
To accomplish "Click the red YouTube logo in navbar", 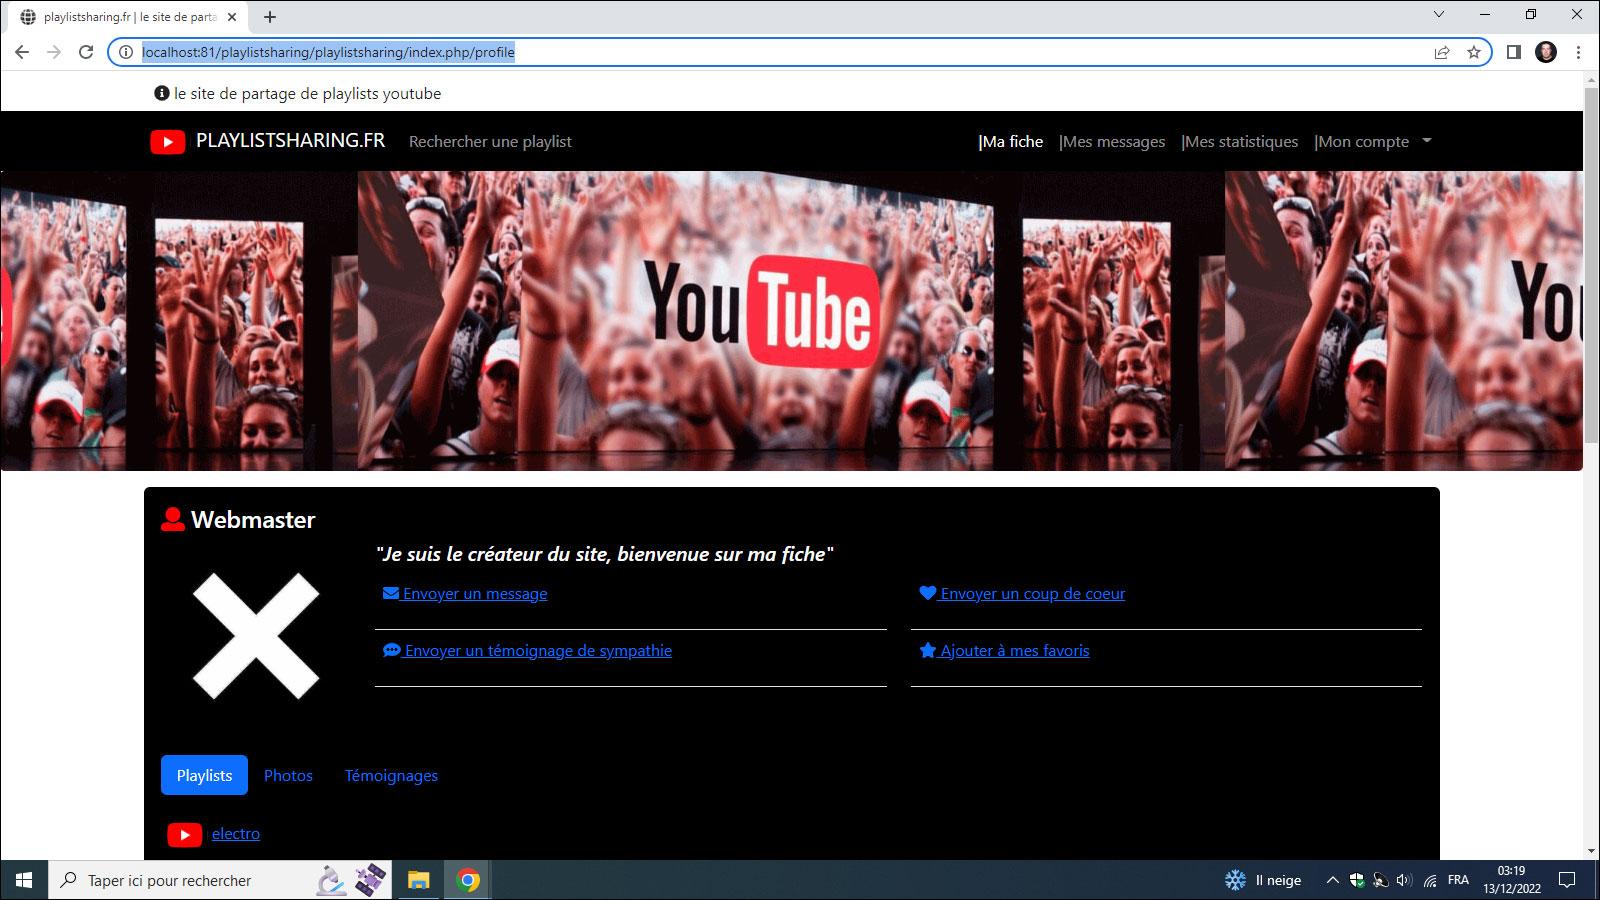I will [167, 142].
